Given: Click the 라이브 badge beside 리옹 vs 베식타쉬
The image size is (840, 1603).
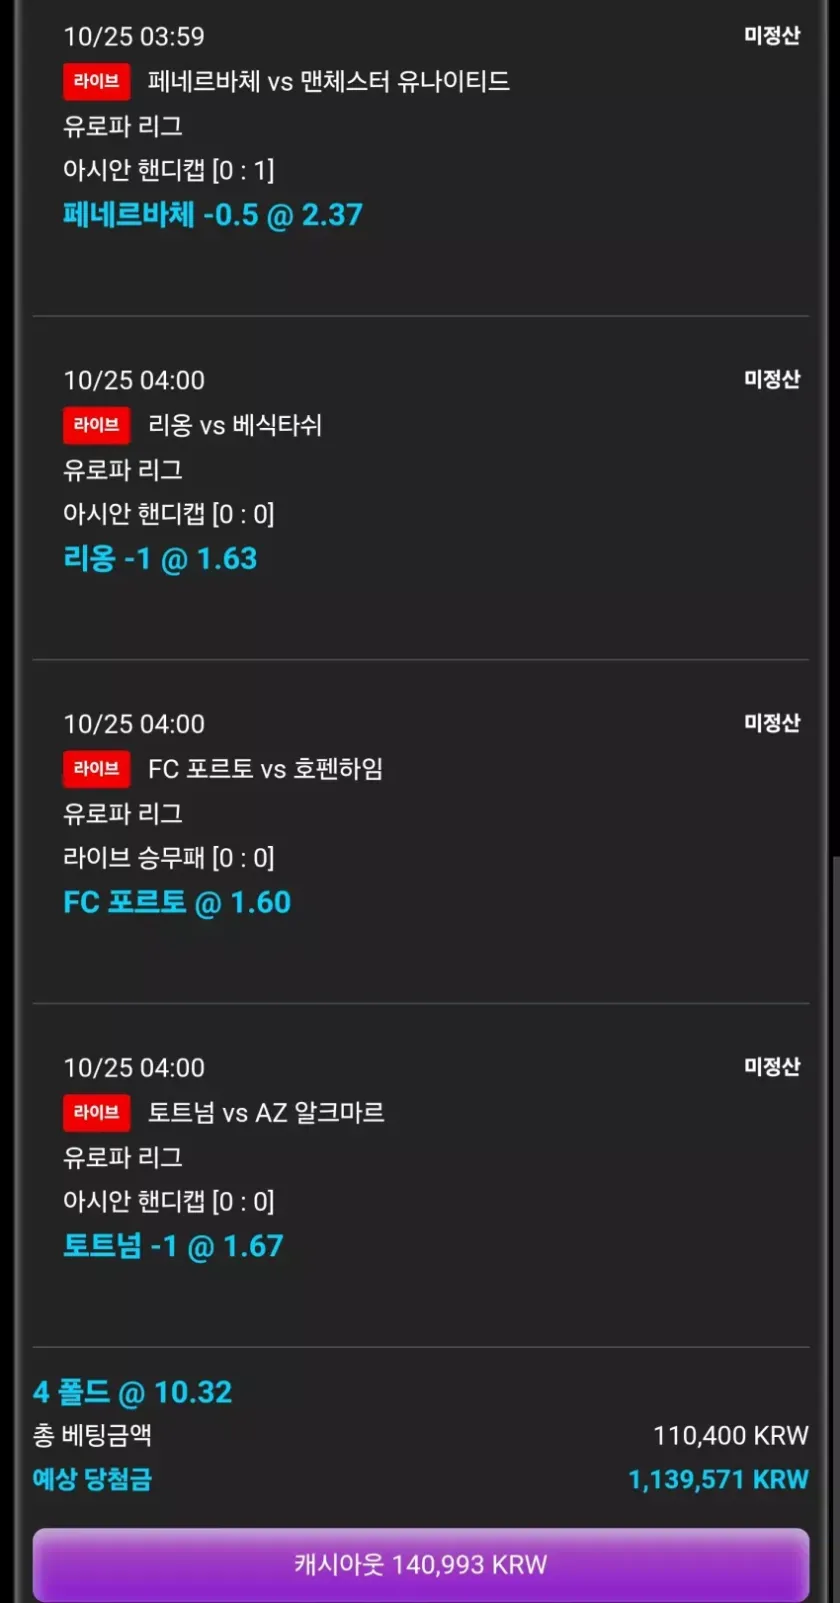Looking at the screenshot, I should pos(96,425).
